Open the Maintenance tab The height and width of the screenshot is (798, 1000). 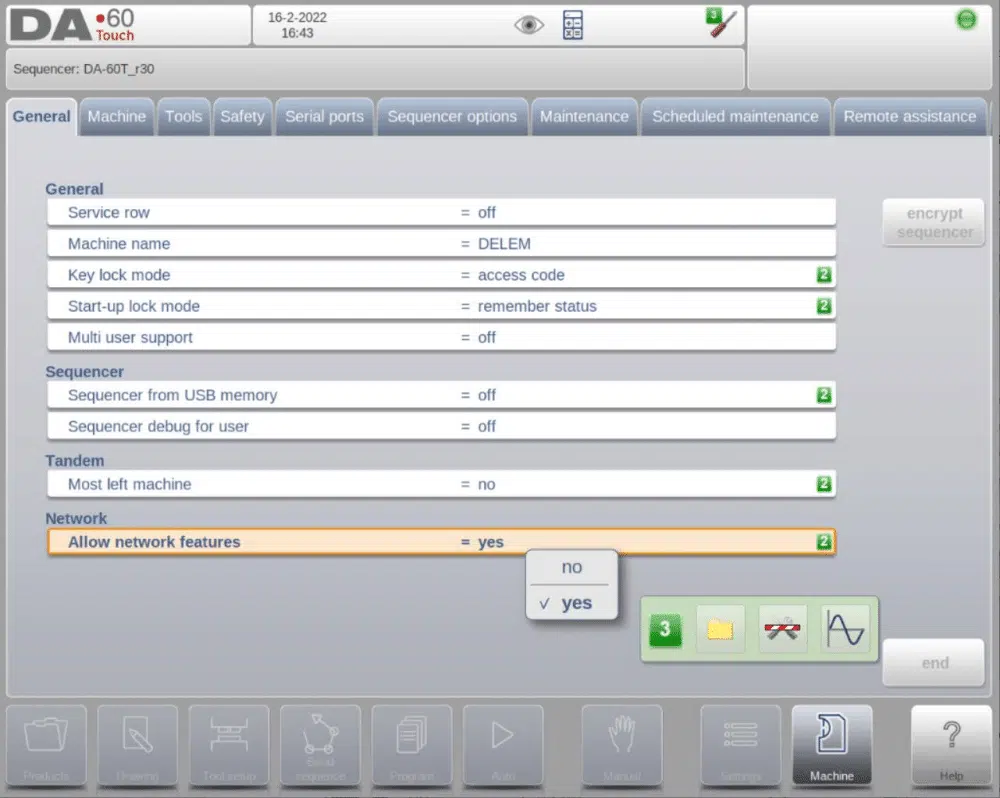pos(584,117)
